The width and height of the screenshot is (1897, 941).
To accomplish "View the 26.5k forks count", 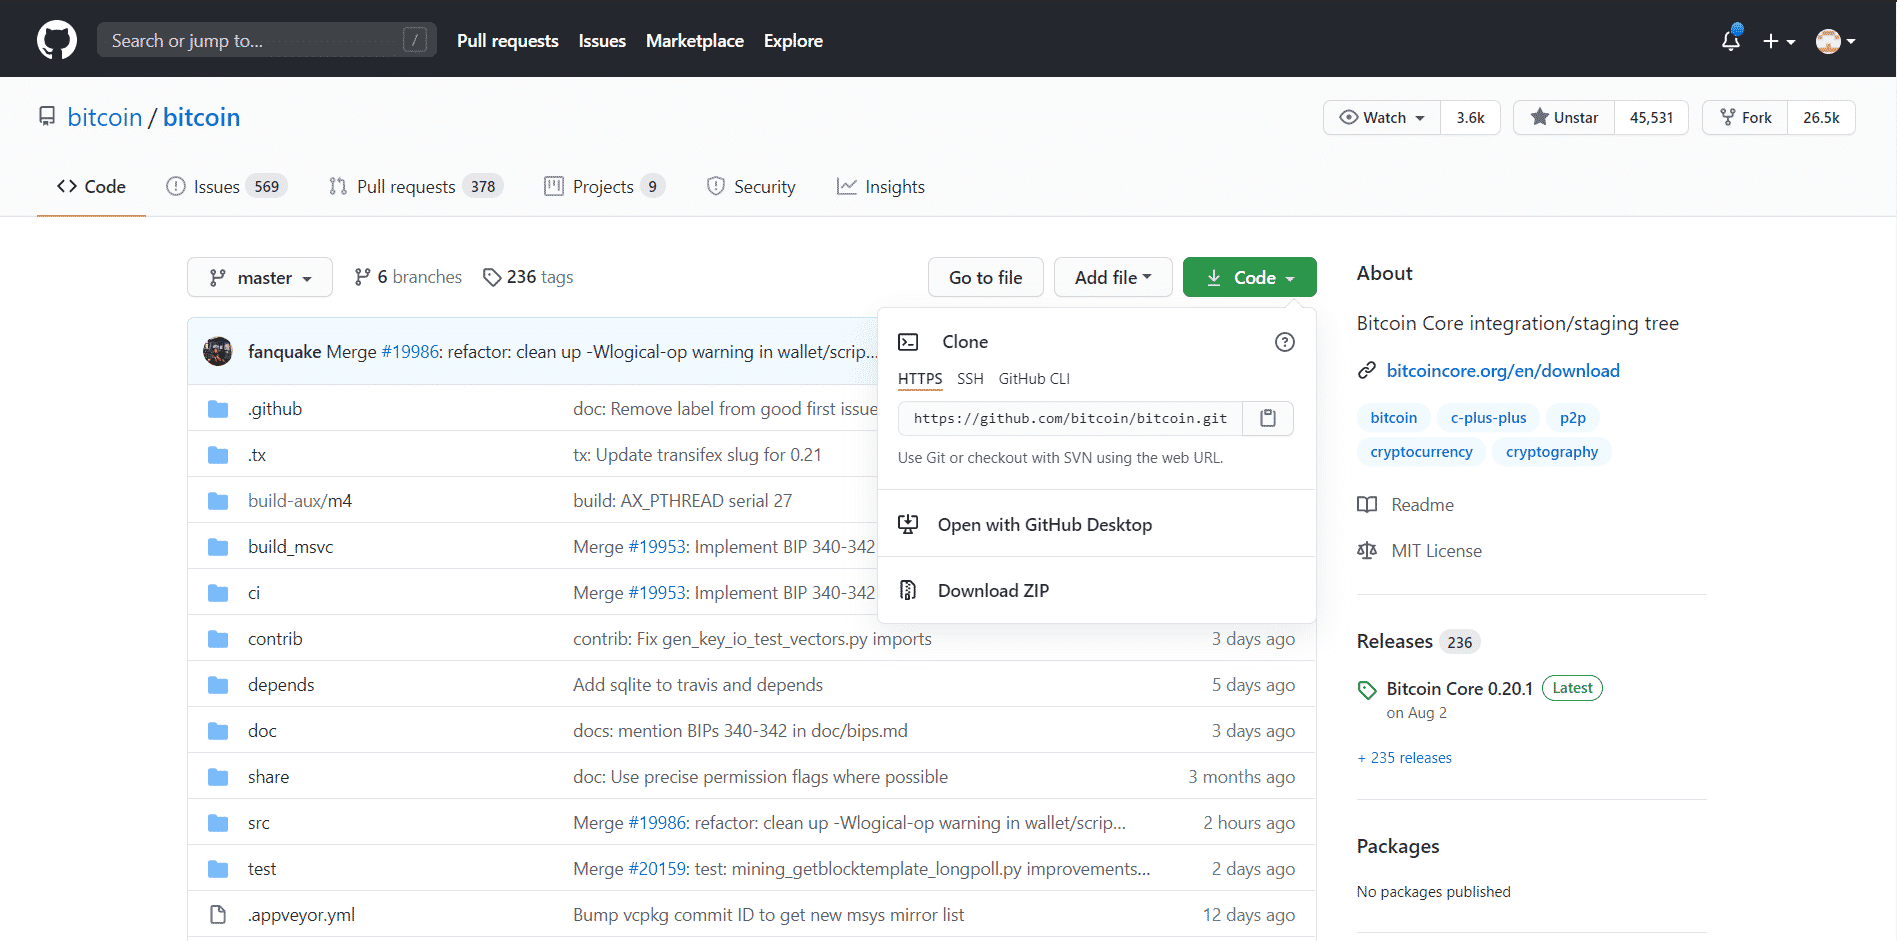I will pyautogui.click(x=1821, y=118).
